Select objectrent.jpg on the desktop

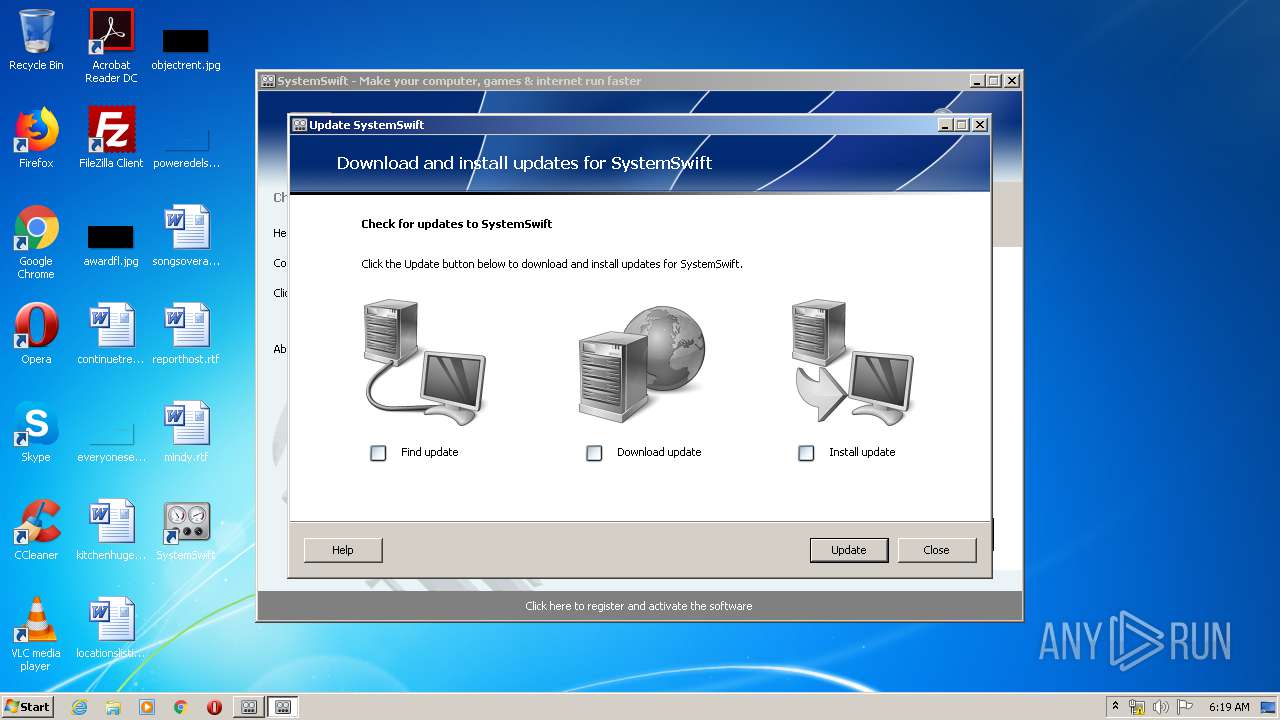186,49
